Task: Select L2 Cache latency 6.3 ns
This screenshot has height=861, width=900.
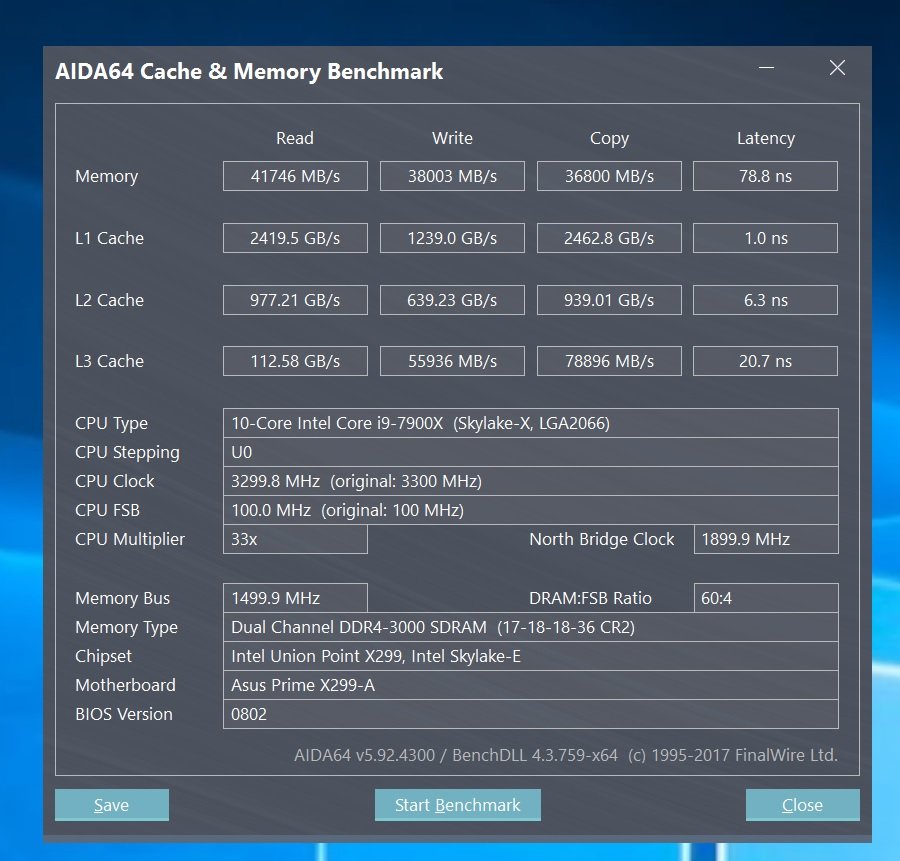Action: click(765, 300)
